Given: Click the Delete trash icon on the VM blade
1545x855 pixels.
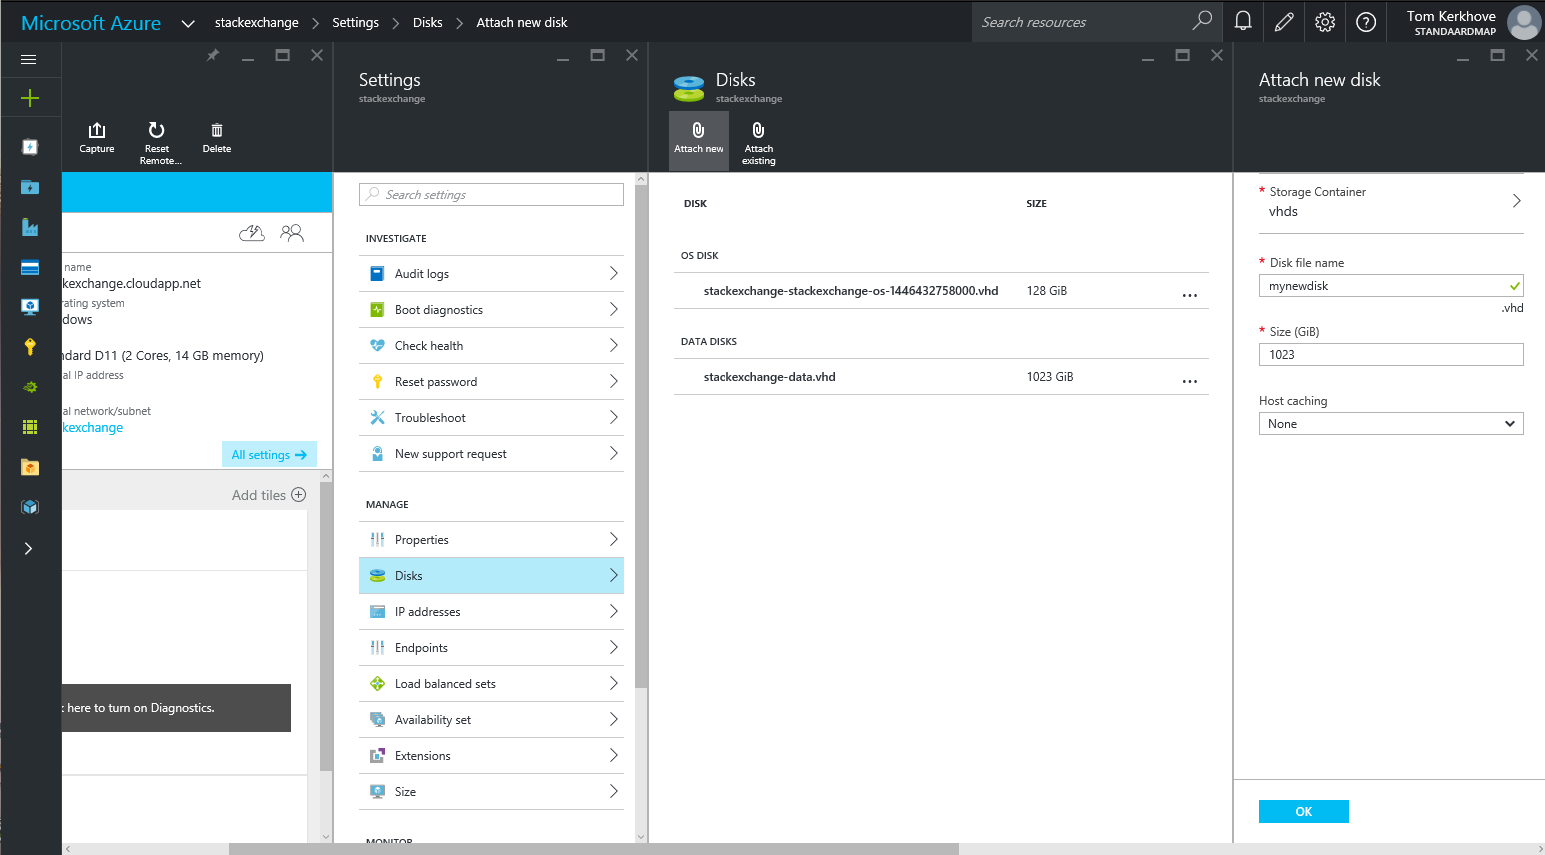Looking at the screenshot, I should [216, 138].
